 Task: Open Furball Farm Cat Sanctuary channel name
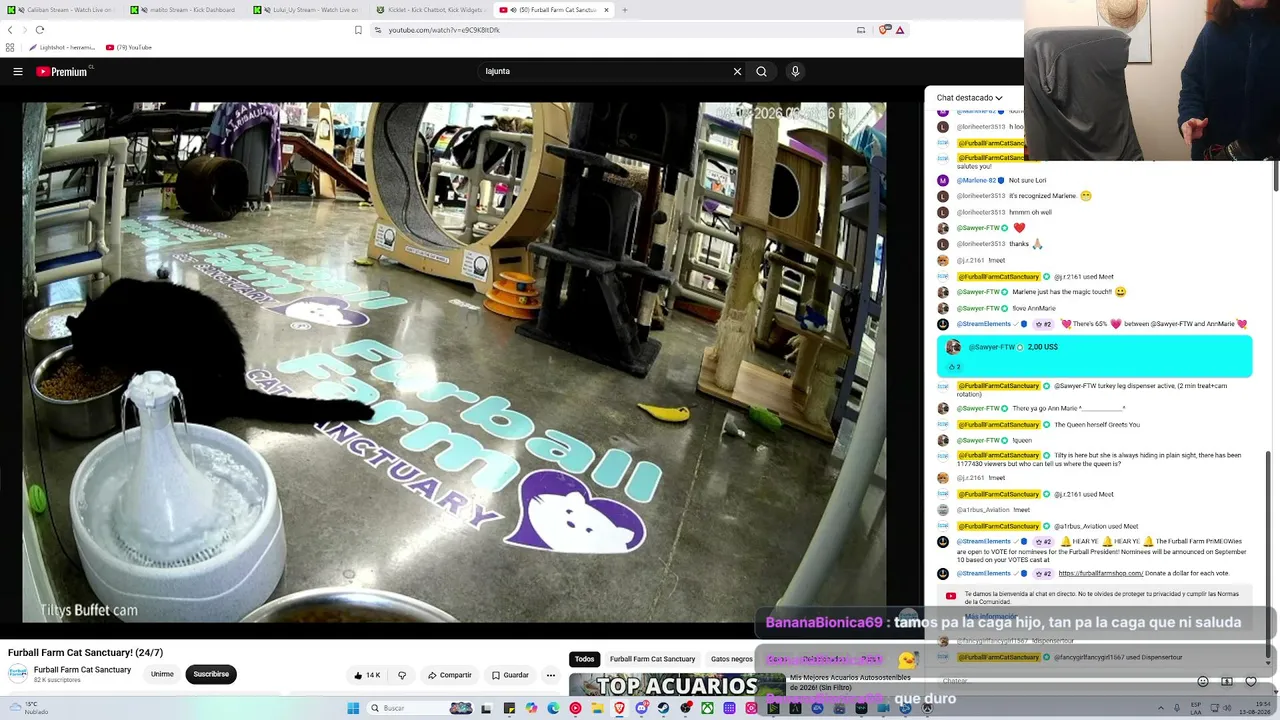coord(82,670)
